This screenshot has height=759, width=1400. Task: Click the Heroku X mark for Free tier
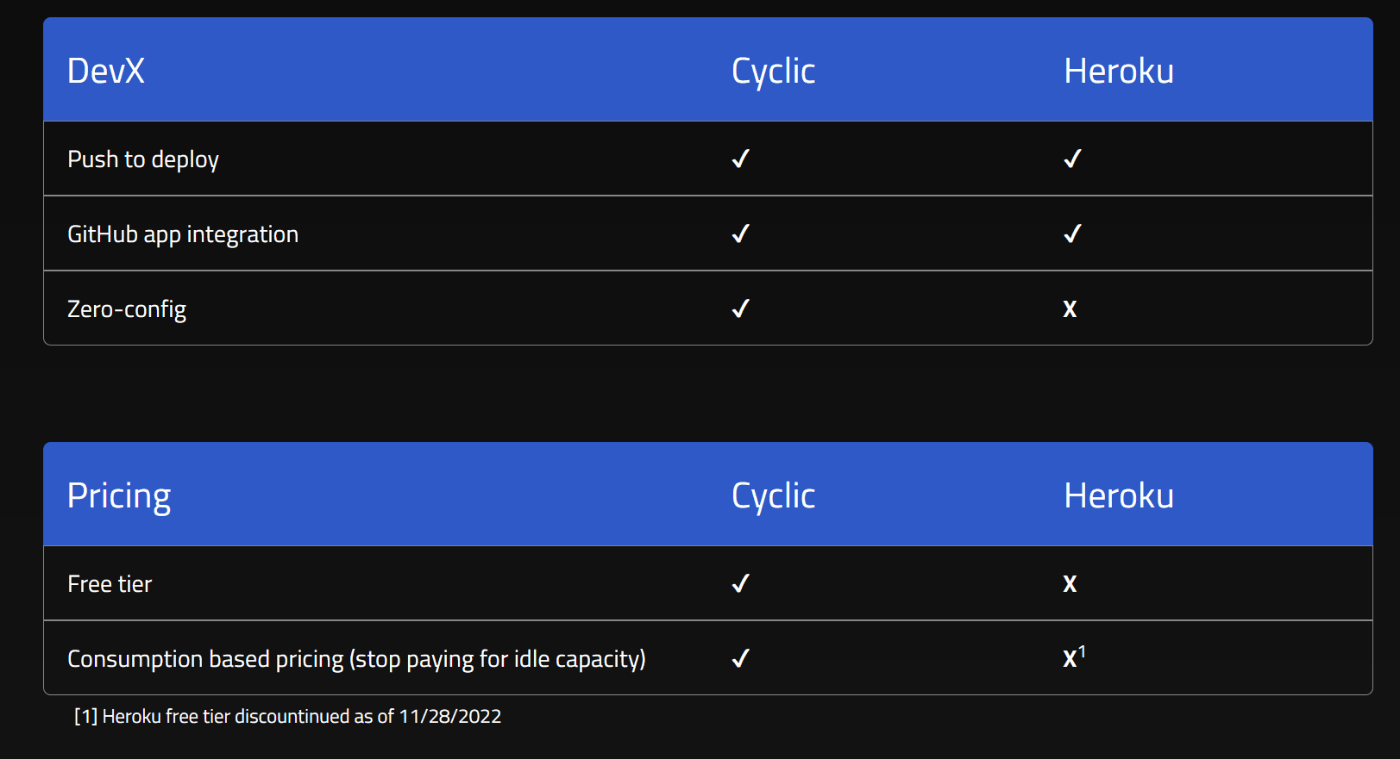(1070, 584)
